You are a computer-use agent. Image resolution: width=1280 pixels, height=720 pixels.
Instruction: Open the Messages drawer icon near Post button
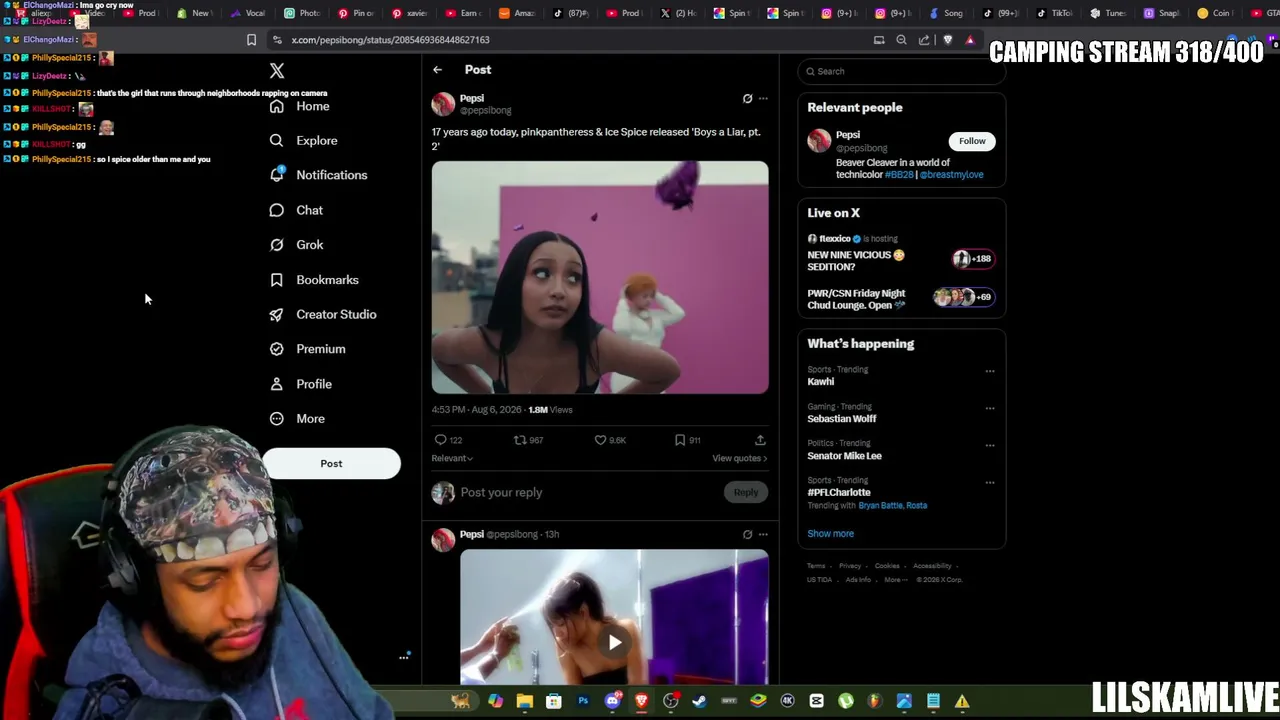tap(404, 657)
